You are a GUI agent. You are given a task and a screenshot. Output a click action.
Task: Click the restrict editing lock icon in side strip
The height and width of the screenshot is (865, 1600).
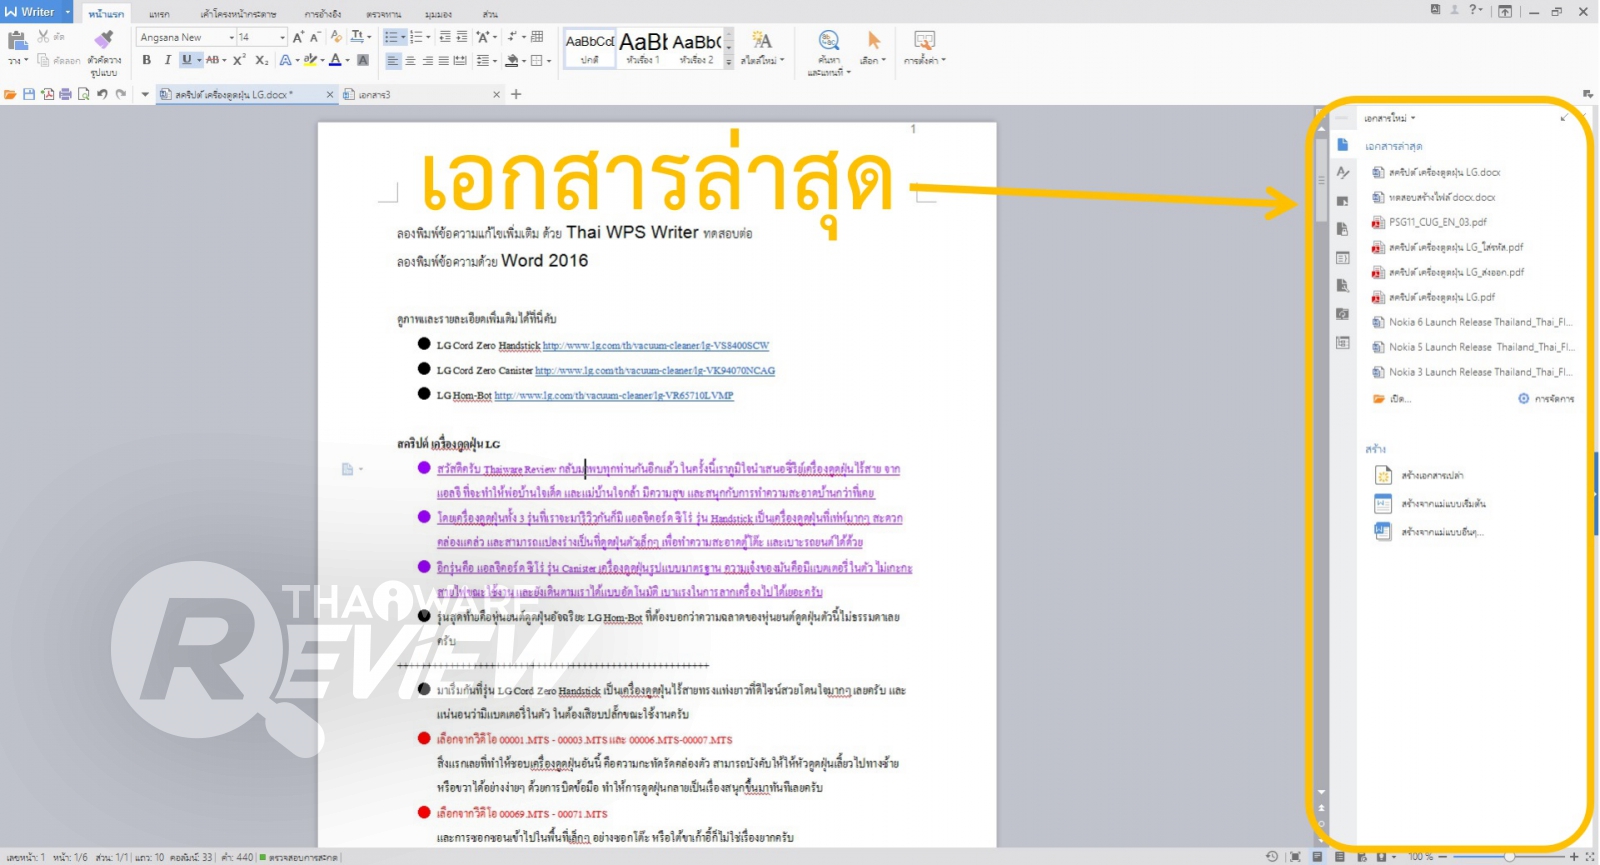pyautogui.click(x=1343, y=229)
